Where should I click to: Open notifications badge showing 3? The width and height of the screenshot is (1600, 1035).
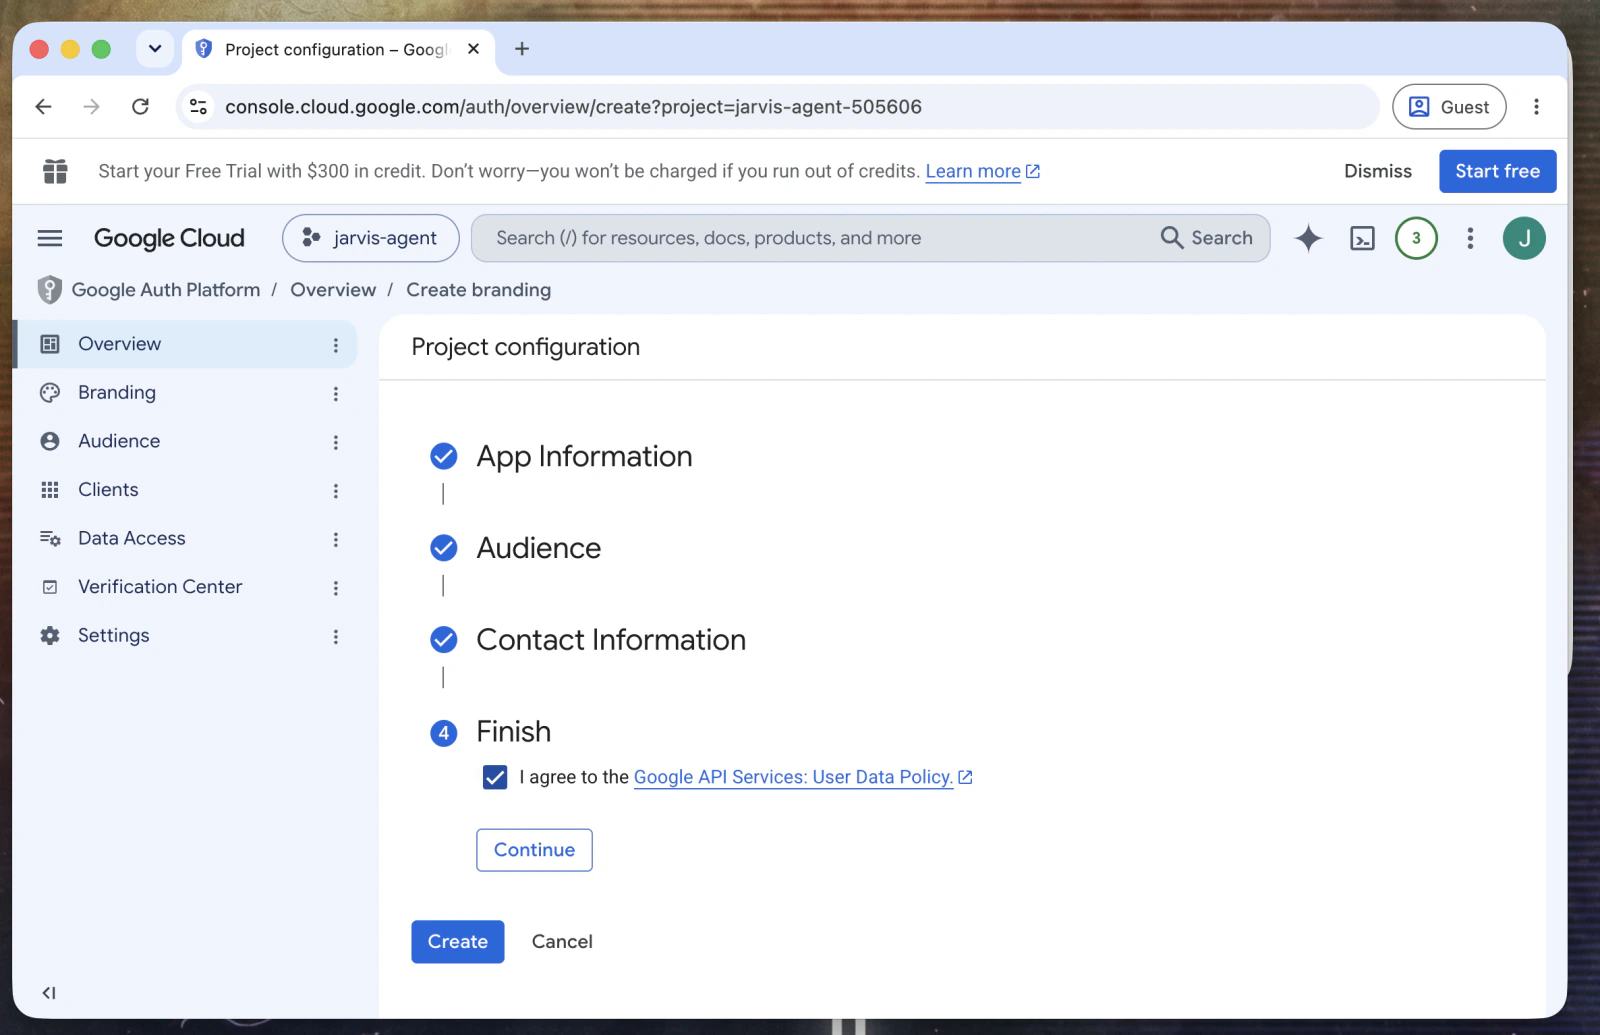click(1416, 238)
